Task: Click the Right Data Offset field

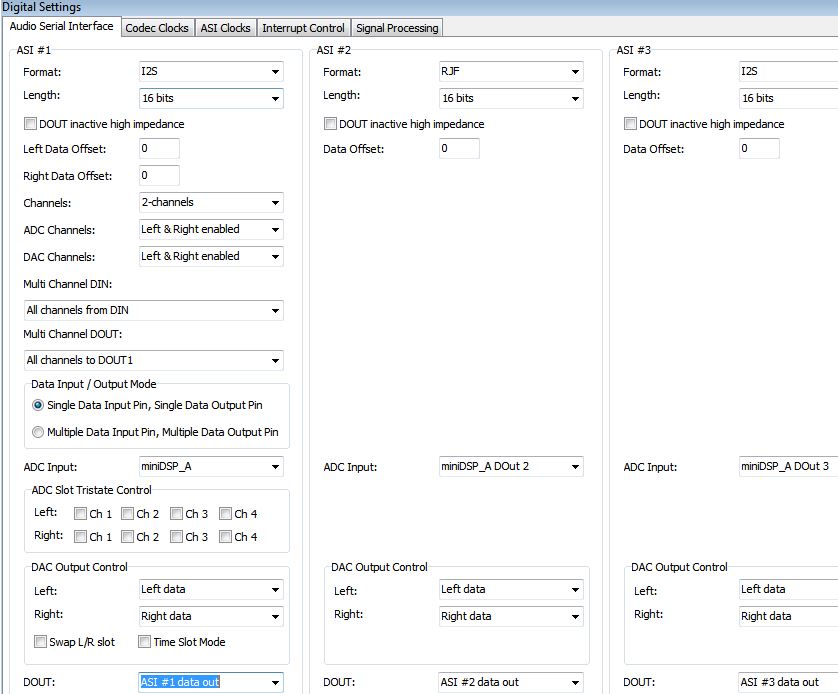Action: tap(159, 176)
